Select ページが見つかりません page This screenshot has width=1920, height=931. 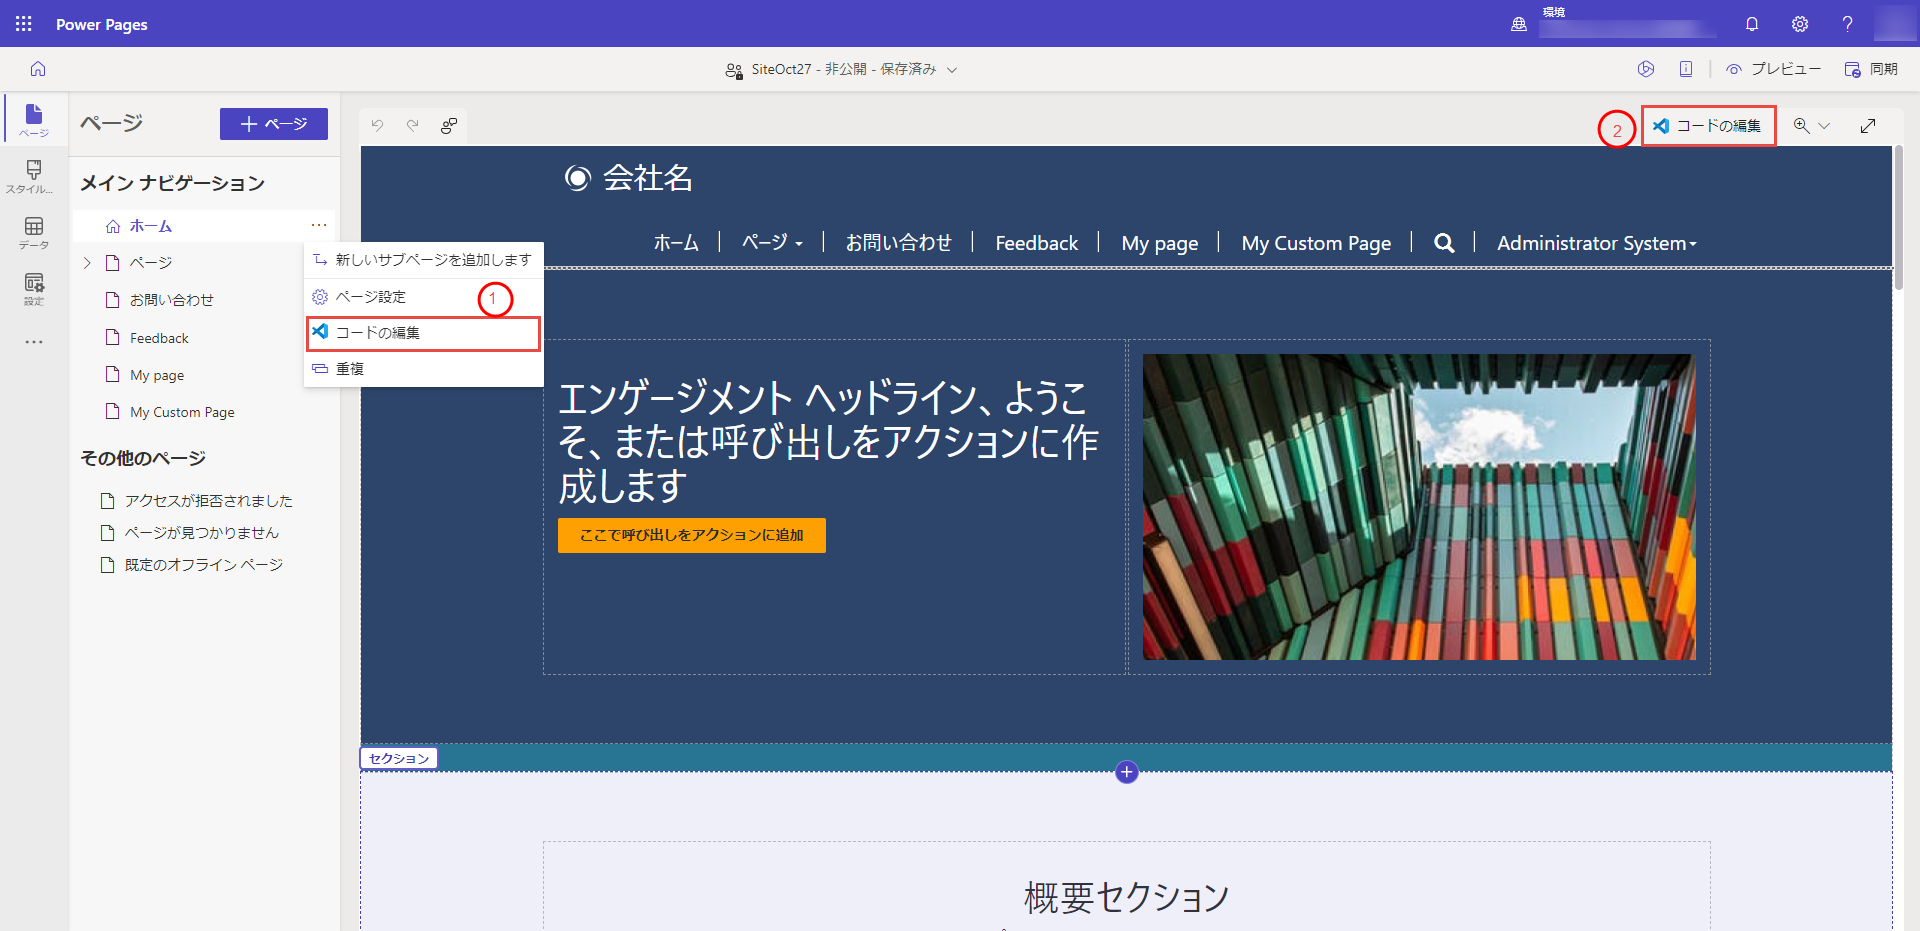pyautogui.click(x=200, y=533)
